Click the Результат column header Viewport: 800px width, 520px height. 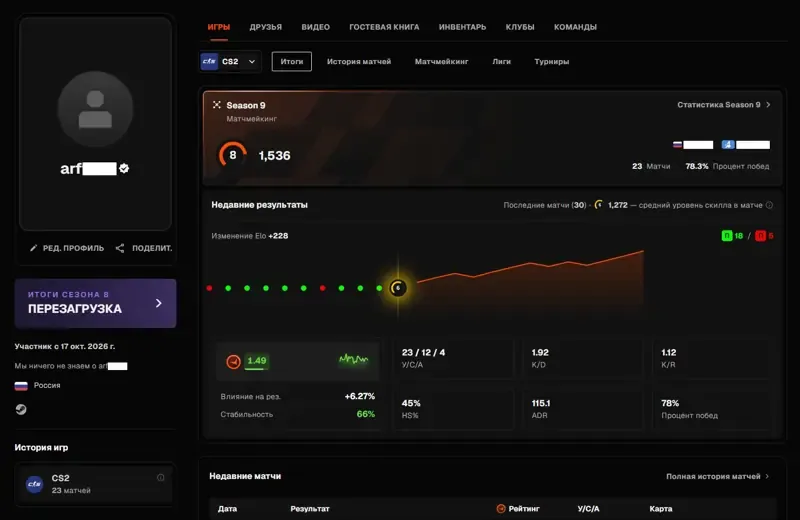pos(310,508)
